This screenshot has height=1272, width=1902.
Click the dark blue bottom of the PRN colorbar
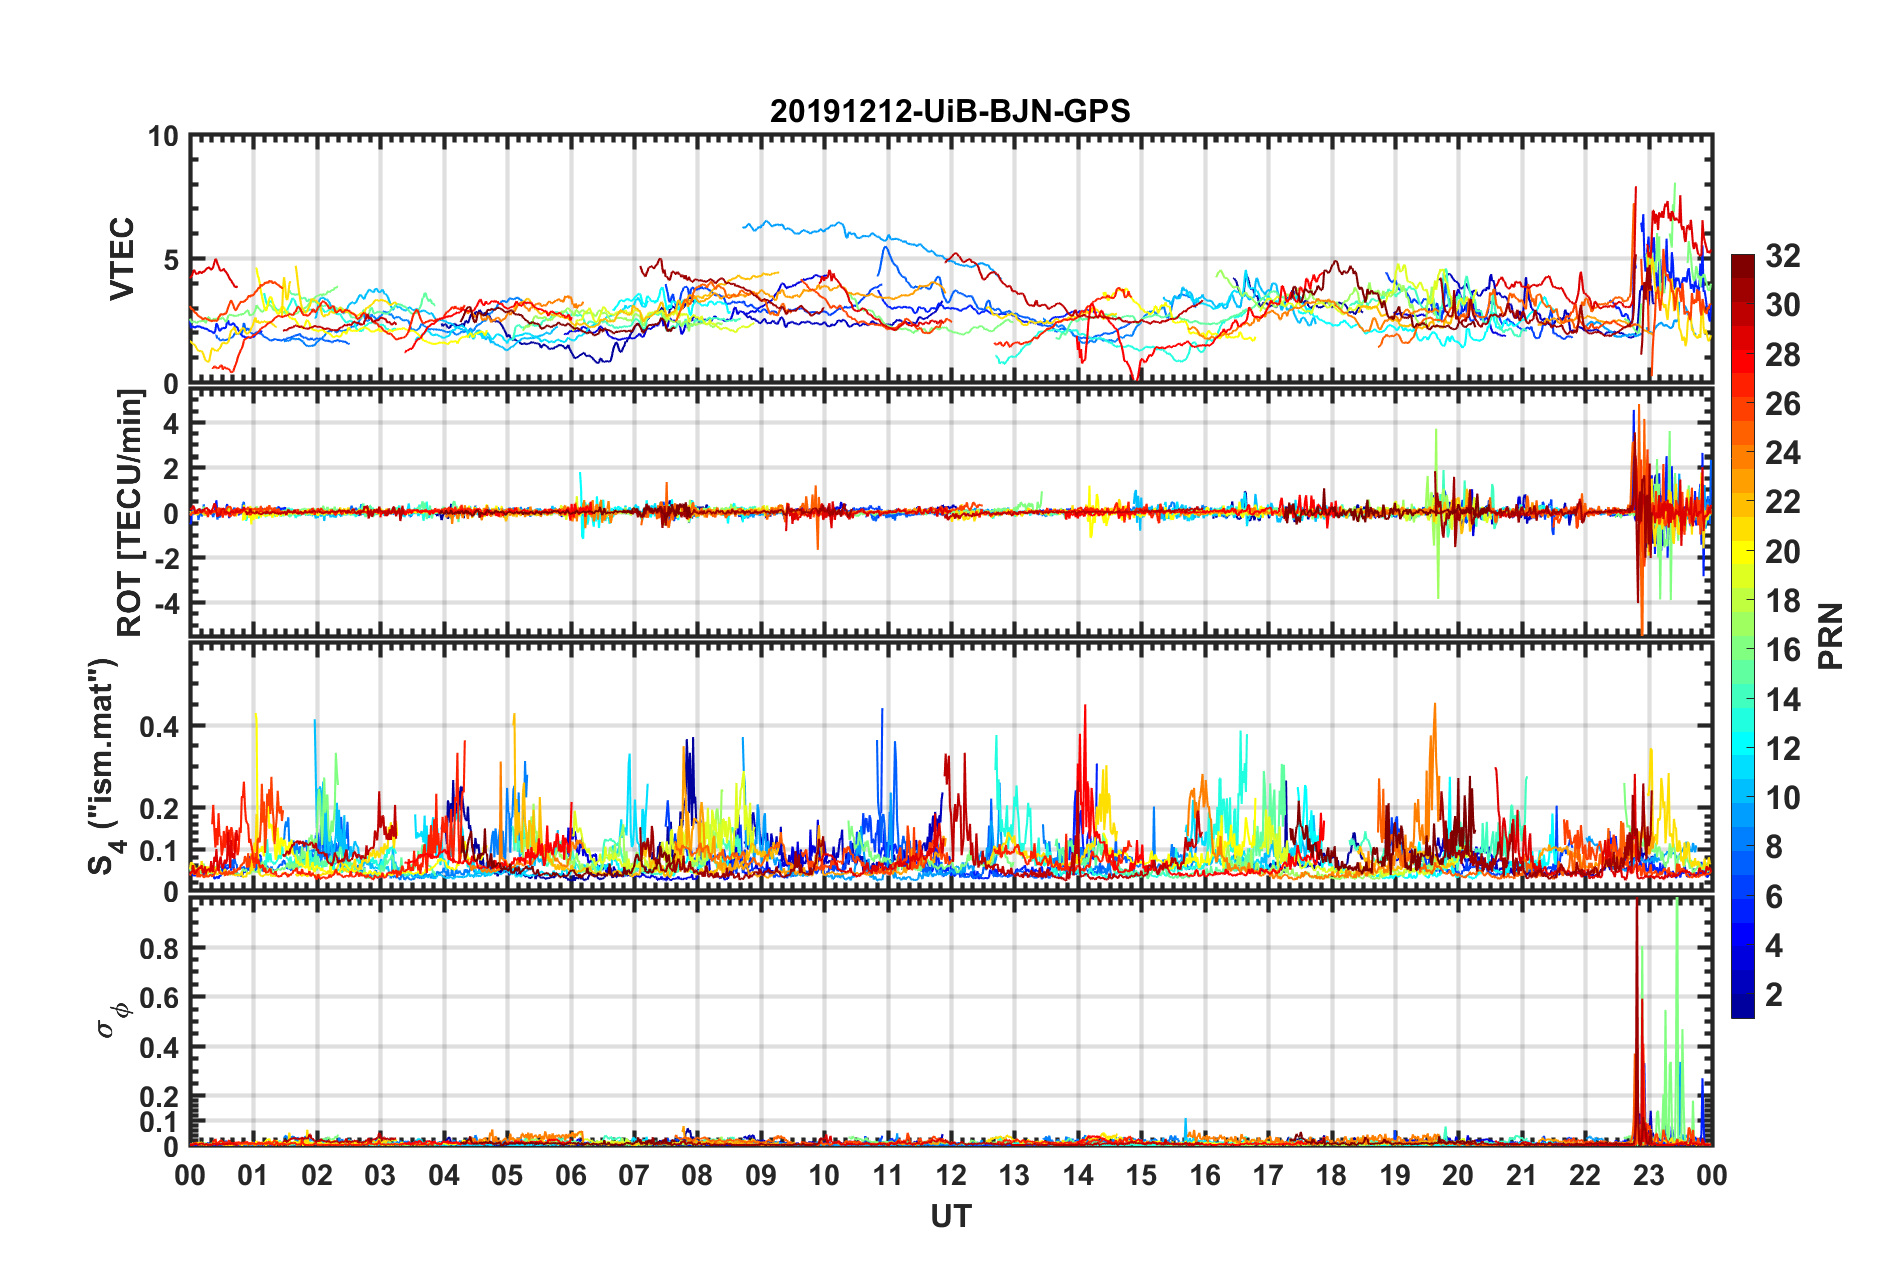click(x=1743, y=1006)
